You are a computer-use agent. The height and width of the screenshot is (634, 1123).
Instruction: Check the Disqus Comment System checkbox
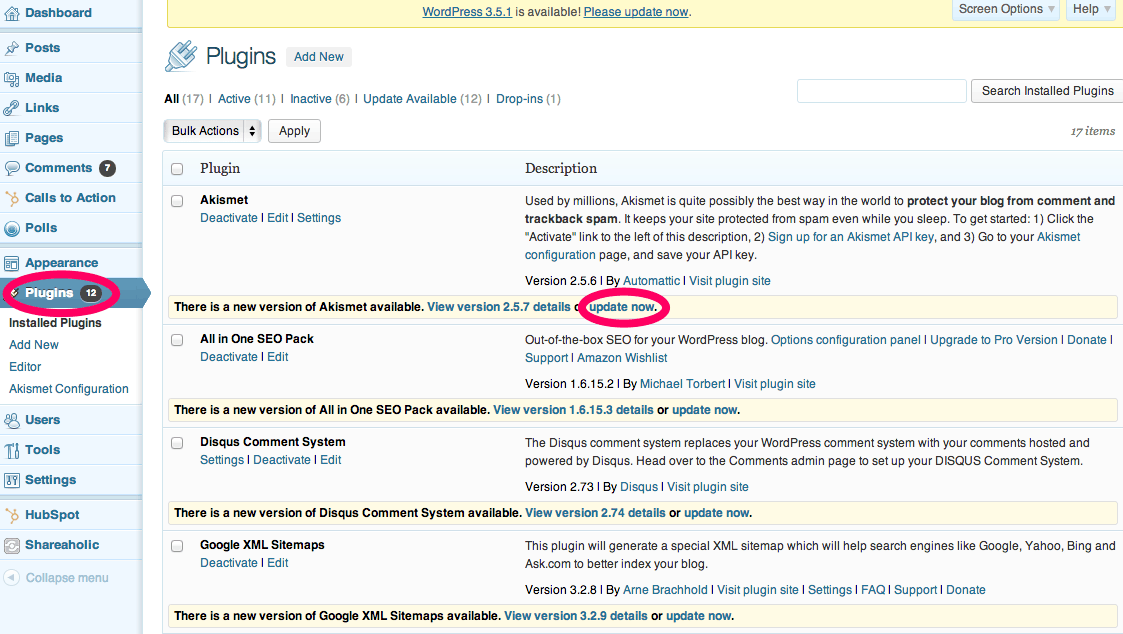177,443
